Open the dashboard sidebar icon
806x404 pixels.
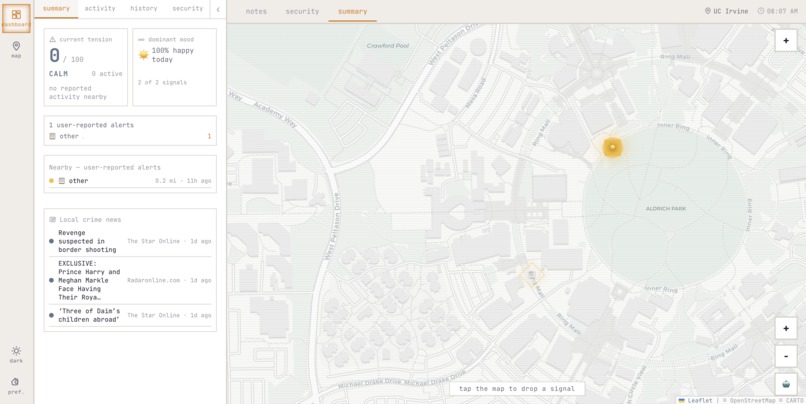(16, 18)
